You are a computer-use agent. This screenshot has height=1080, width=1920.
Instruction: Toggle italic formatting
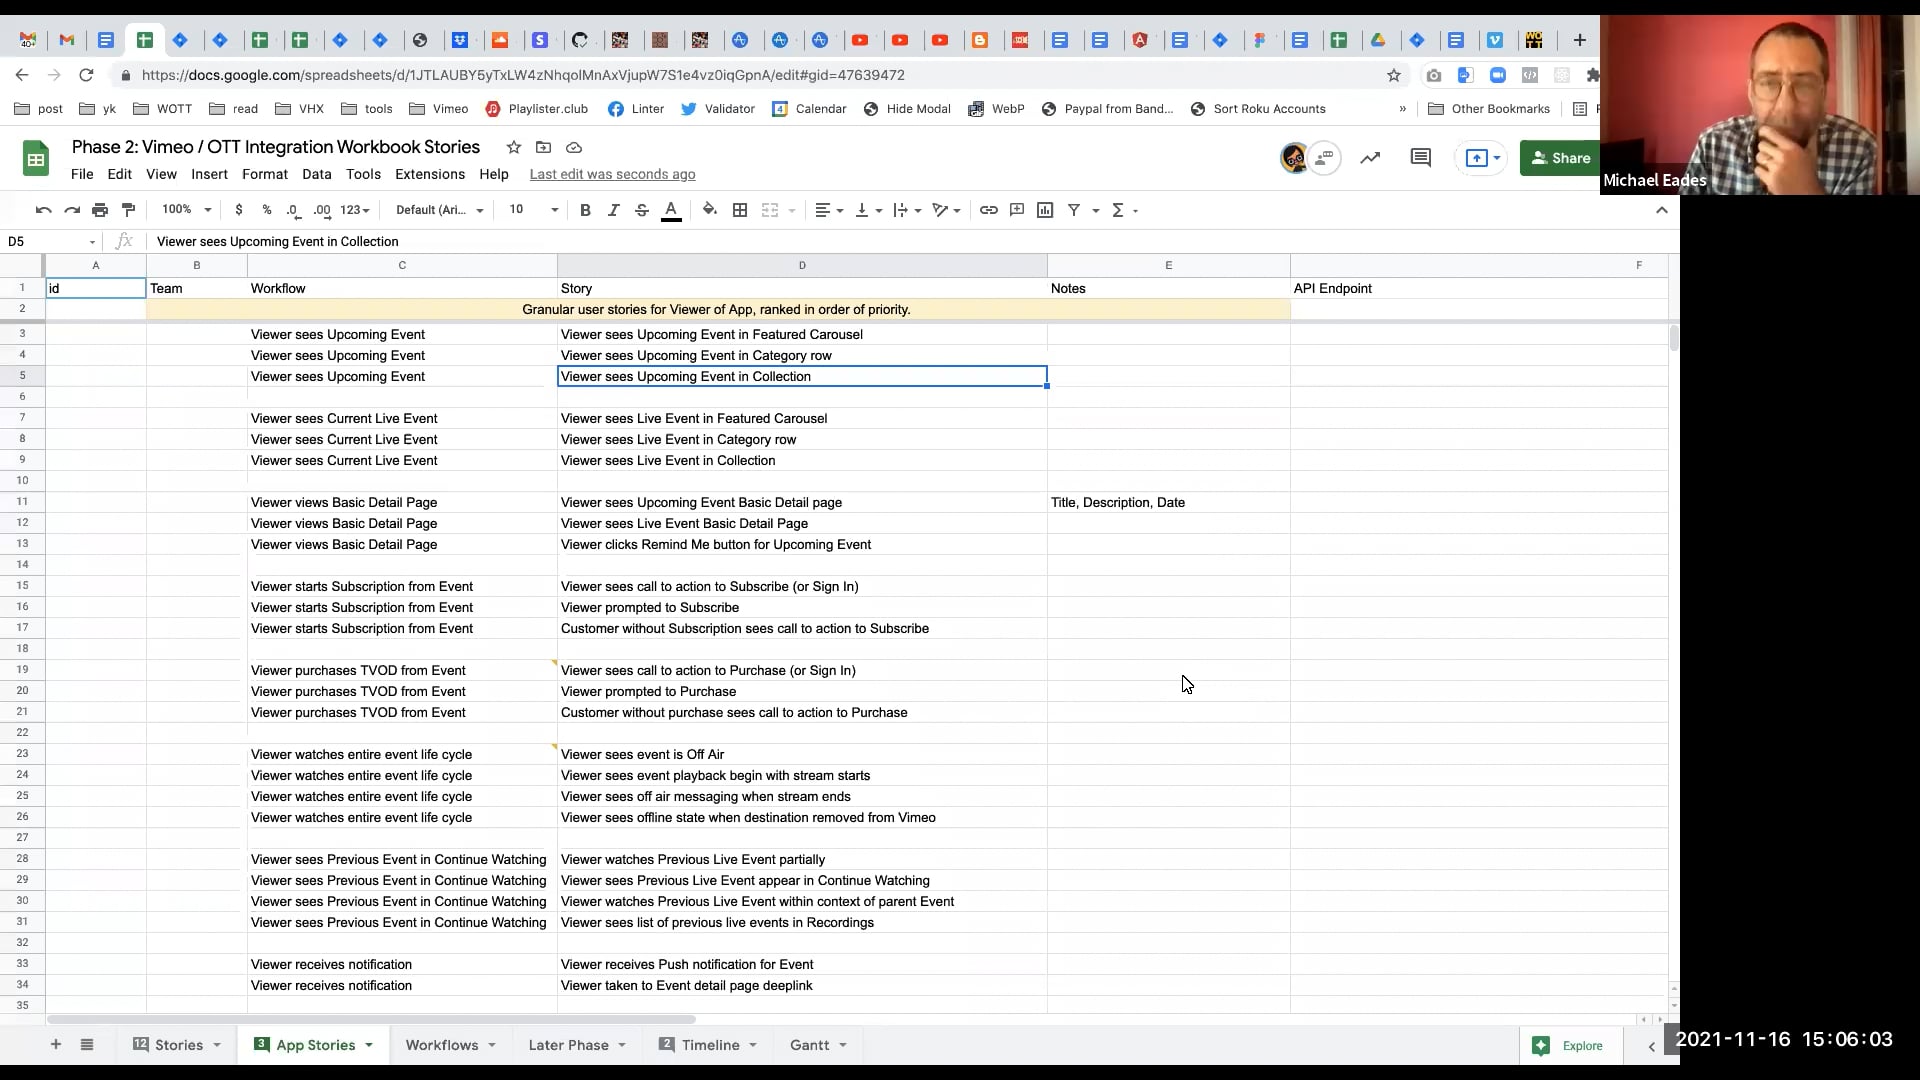coord(613,210)
